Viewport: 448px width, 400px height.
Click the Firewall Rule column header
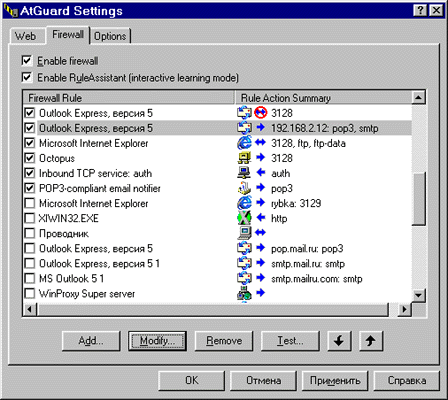pos(129,98)
